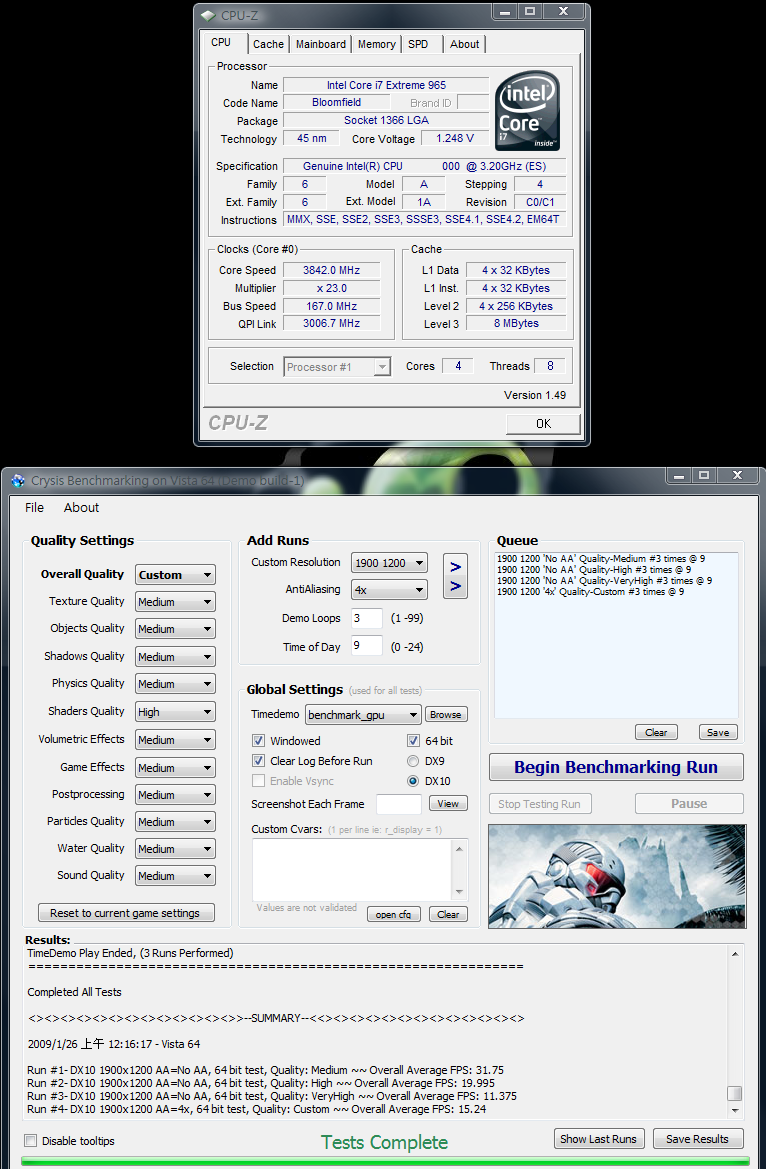766x1169 pixels.
Task: Expand the Custom Resolution dropdown
Action: pyautogui.click(x=389, y=563)
